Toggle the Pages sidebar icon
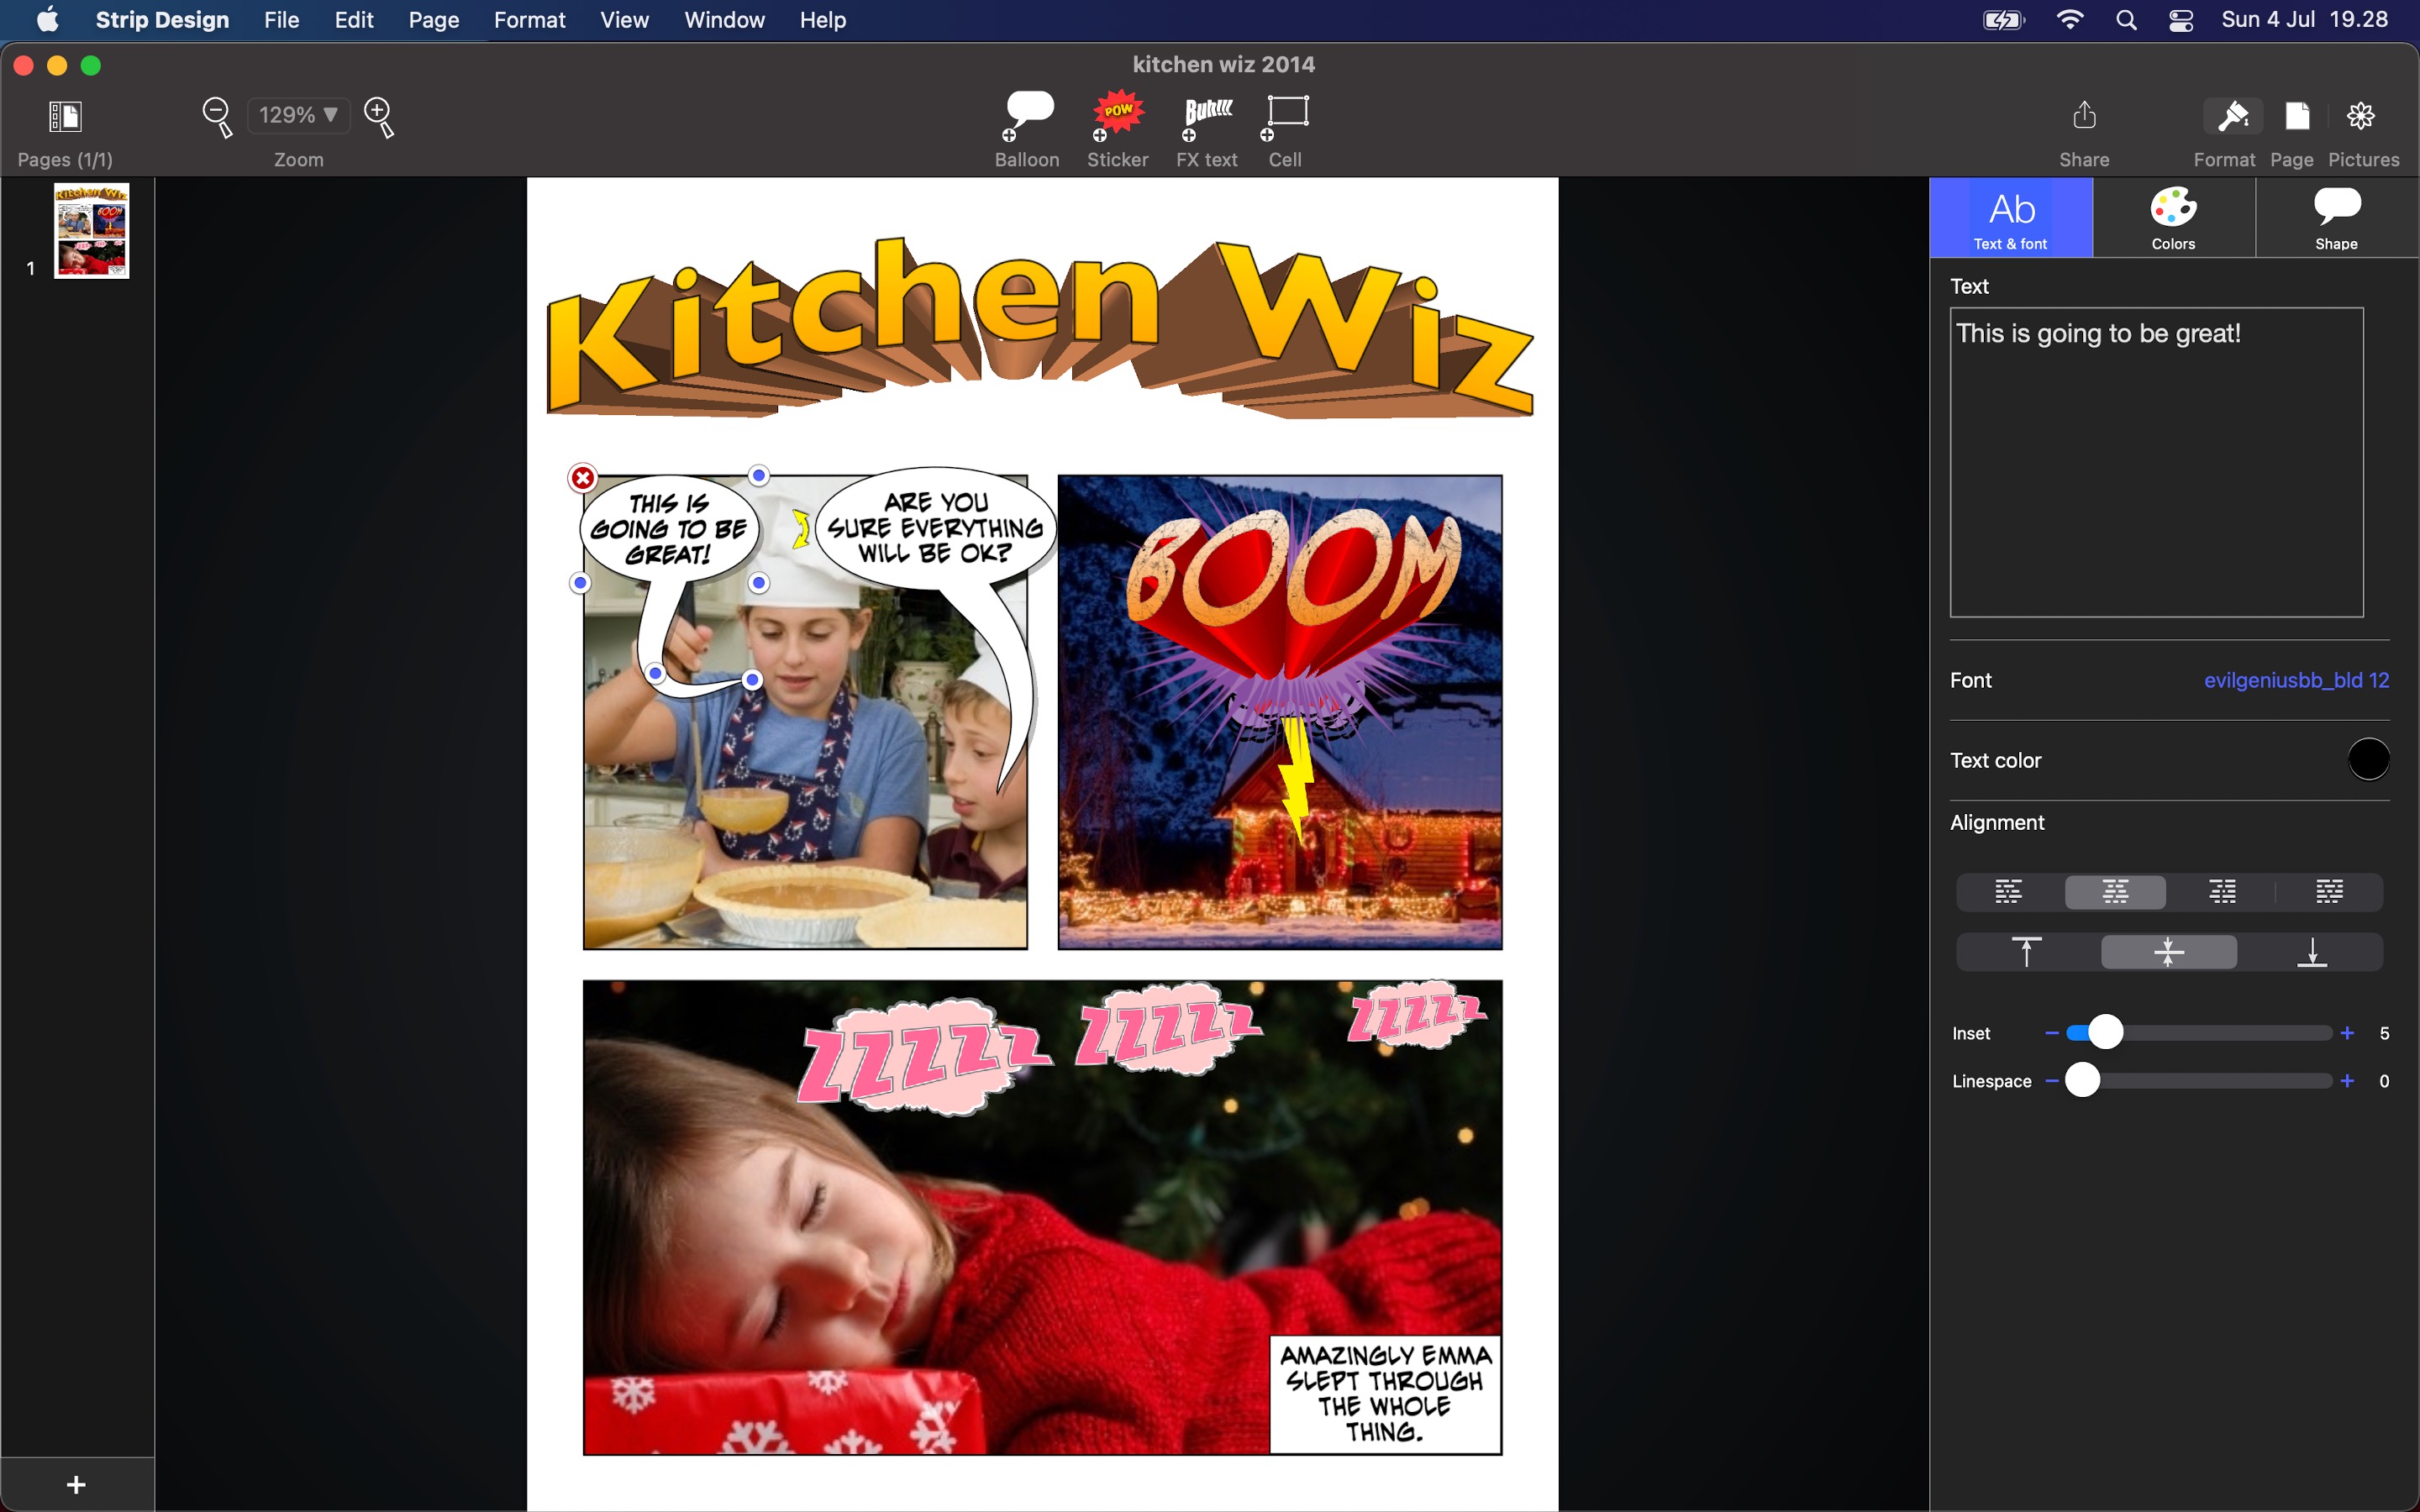The image size is (2420, 1512). 65,116
